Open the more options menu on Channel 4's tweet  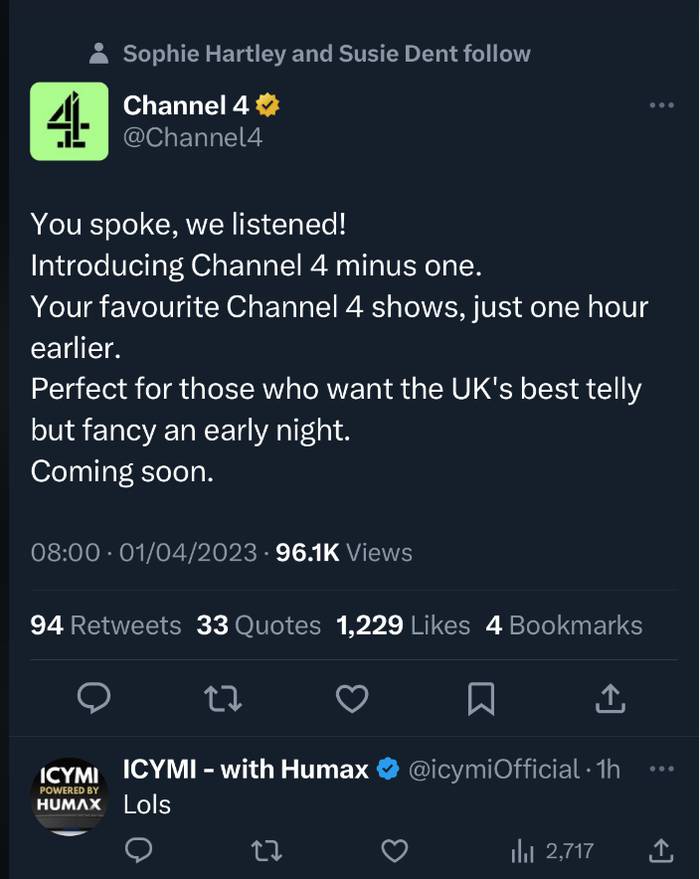(x=661, y=104)
